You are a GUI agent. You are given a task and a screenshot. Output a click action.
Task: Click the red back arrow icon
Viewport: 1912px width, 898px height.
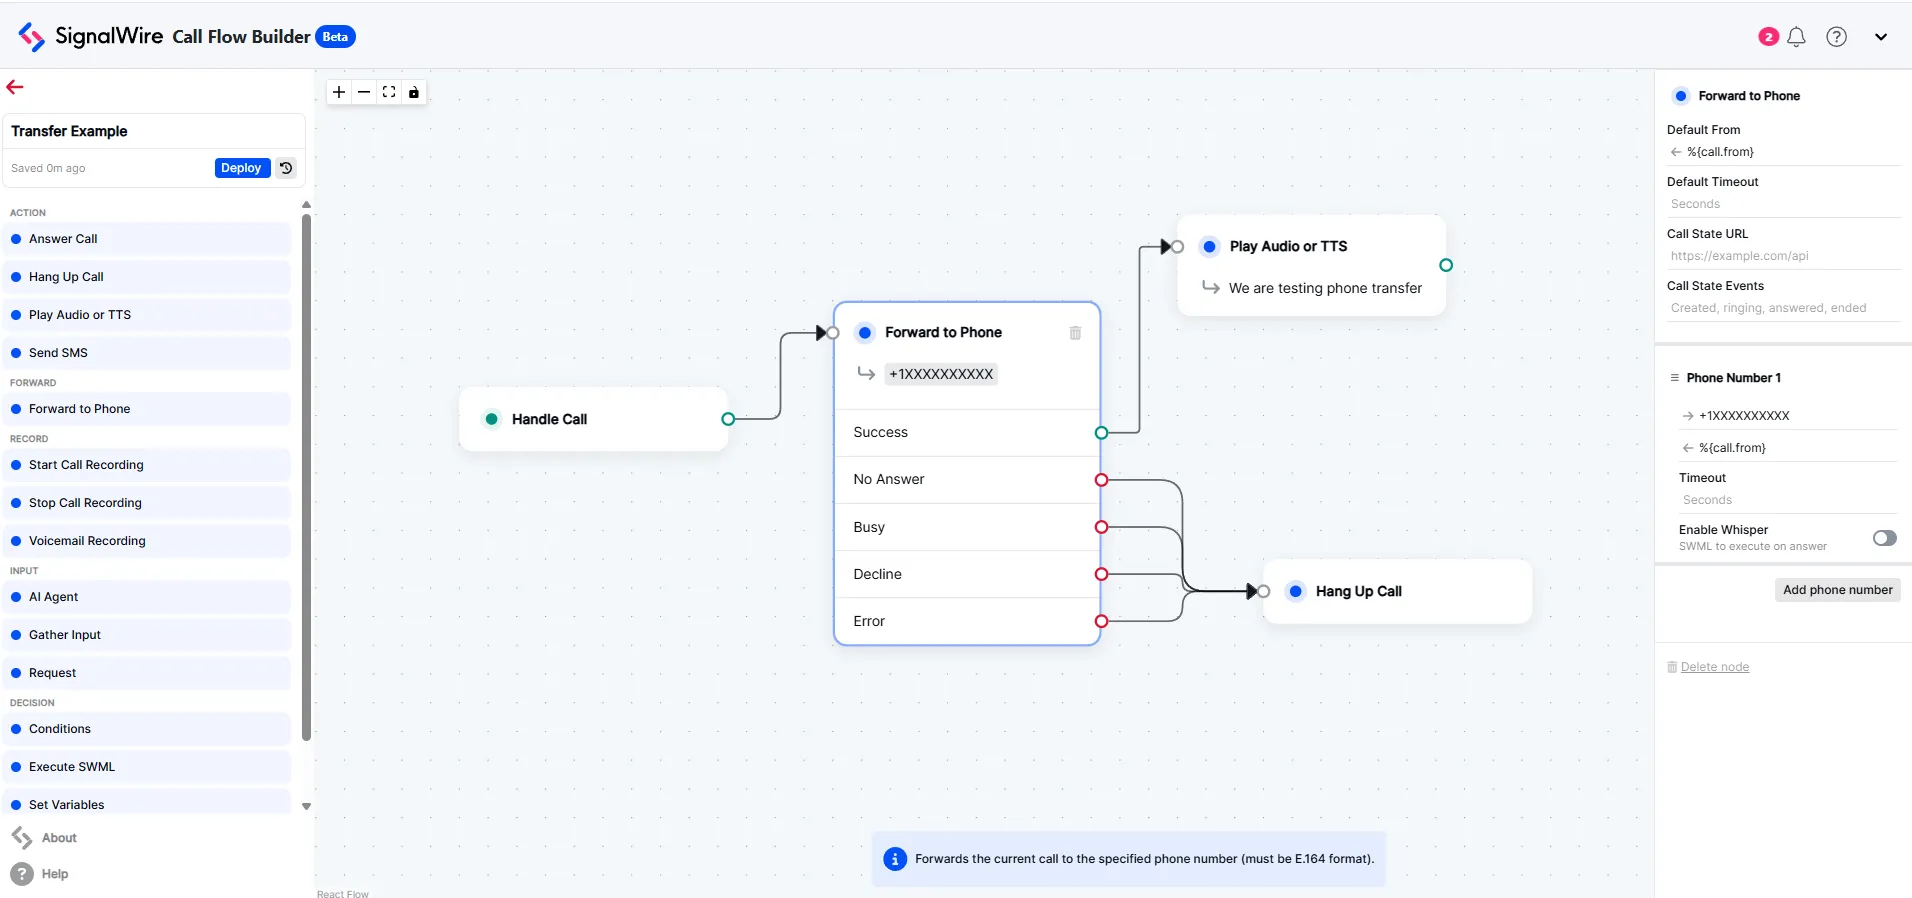[x=15, y=87]
